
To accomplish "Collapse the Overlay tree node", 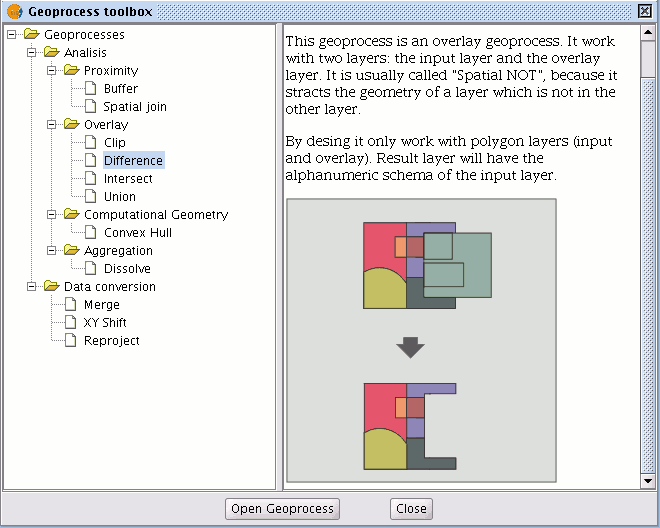I will (x=51, y=125).
